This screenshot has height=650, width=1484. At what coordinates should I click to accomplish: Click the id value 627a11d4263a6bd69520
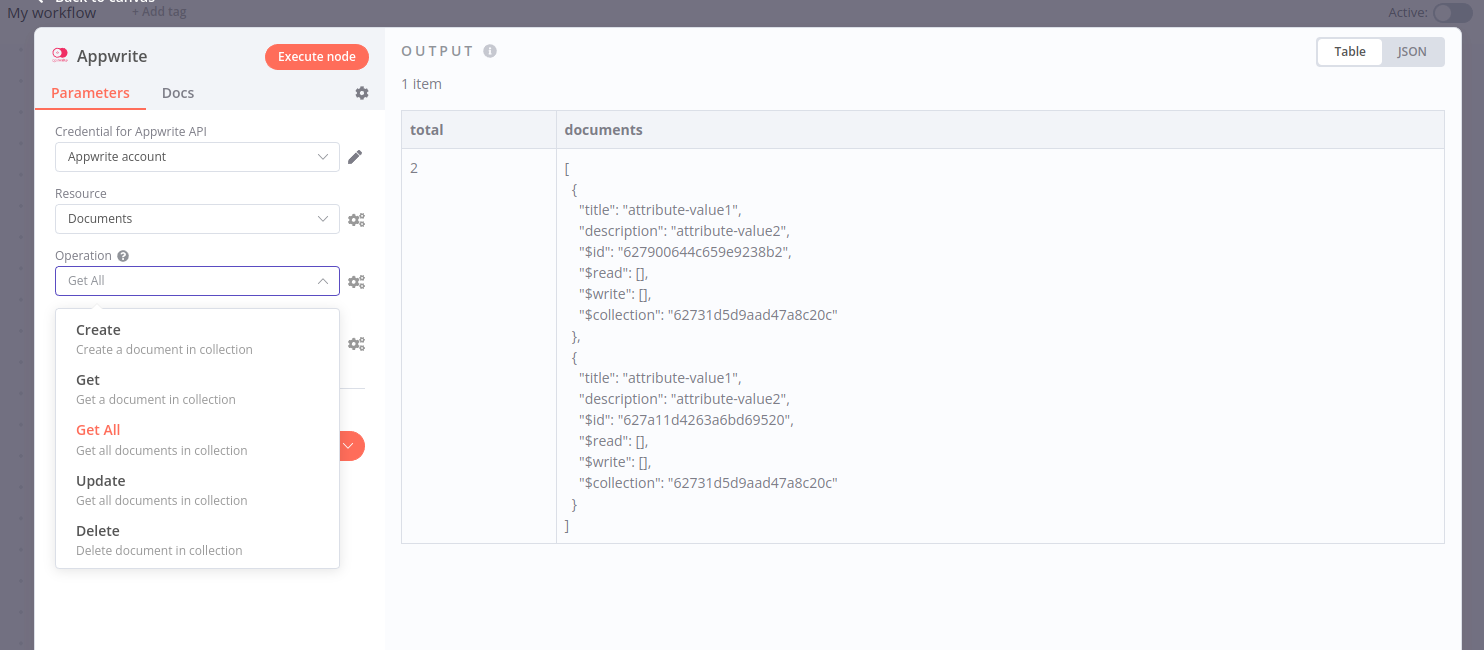click(706, 420)
